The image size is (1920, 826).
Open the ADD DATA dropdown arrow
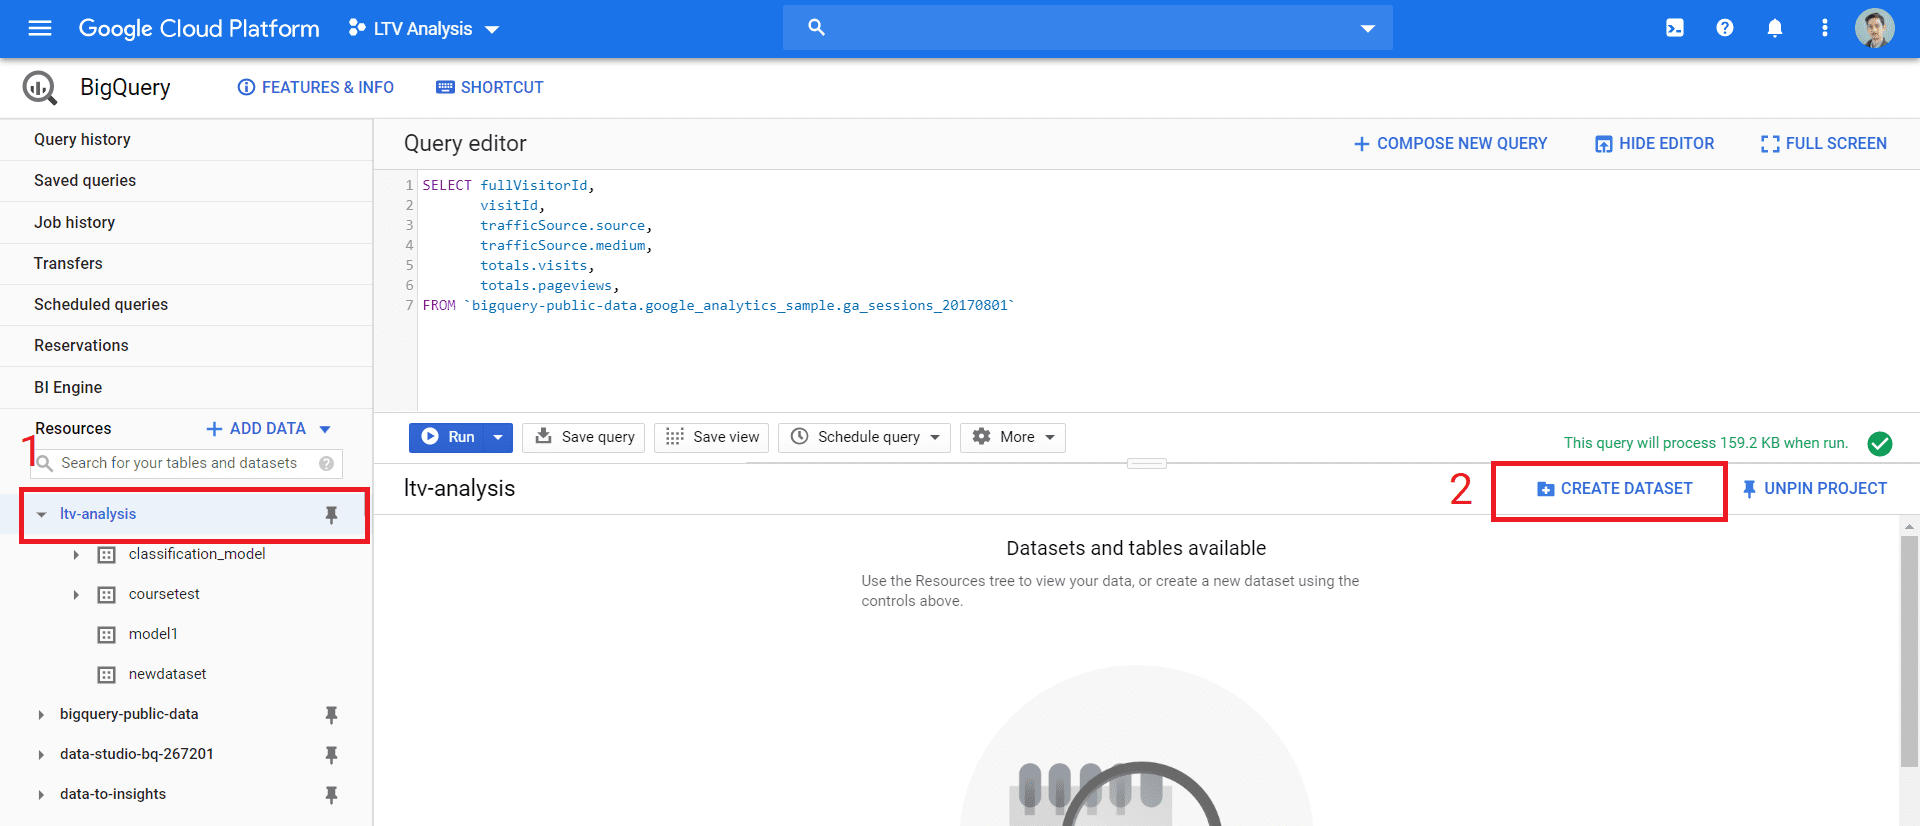(325, 429)
